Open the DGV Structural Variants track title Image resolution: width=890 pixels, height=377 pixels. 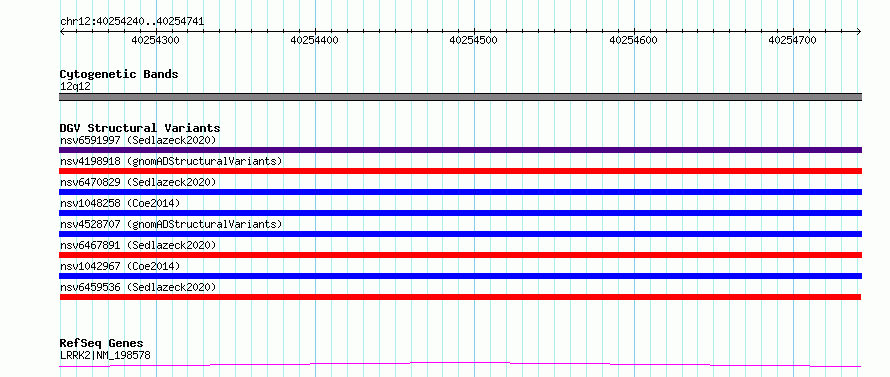tap(140, 128)
